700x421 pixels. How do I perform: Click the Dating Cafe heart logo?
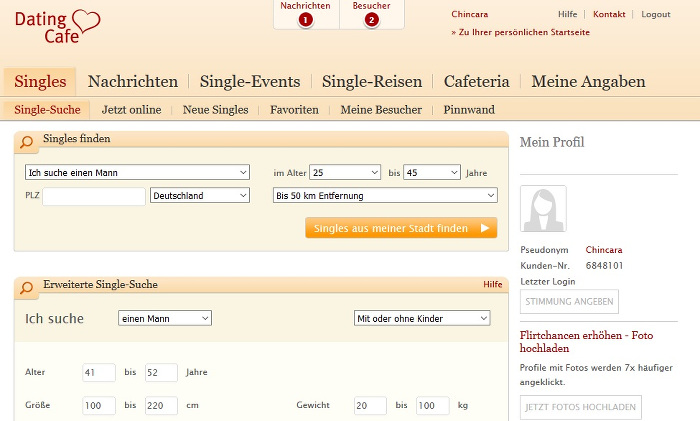(58, 27)
